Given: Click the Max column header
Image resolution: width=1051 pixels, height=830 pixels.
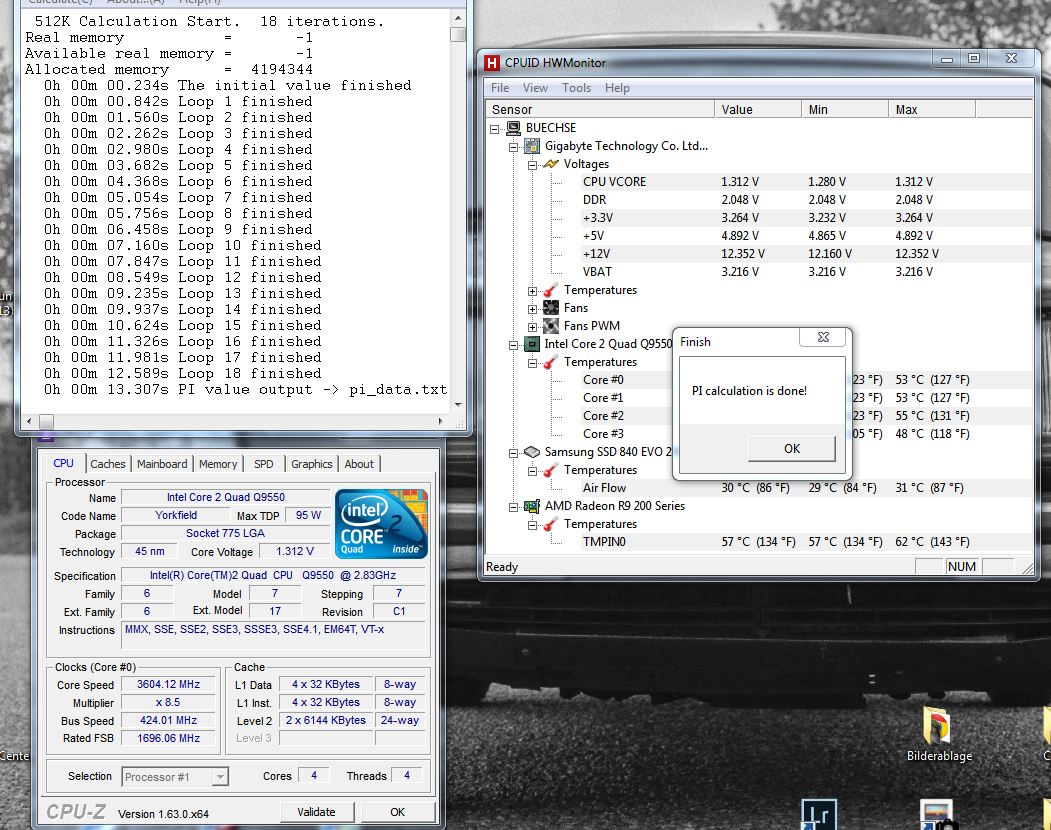Looking at the screenshot, I should pos(932,109).
